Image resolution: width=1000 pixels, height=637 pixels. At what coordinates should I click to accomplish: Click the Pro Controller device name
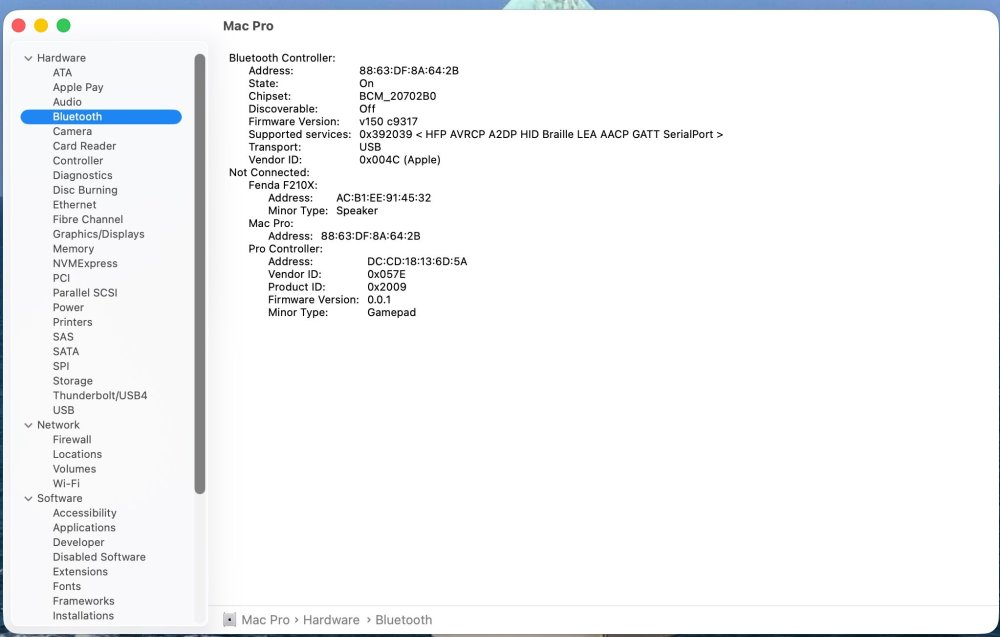click(x=285, y=249)
